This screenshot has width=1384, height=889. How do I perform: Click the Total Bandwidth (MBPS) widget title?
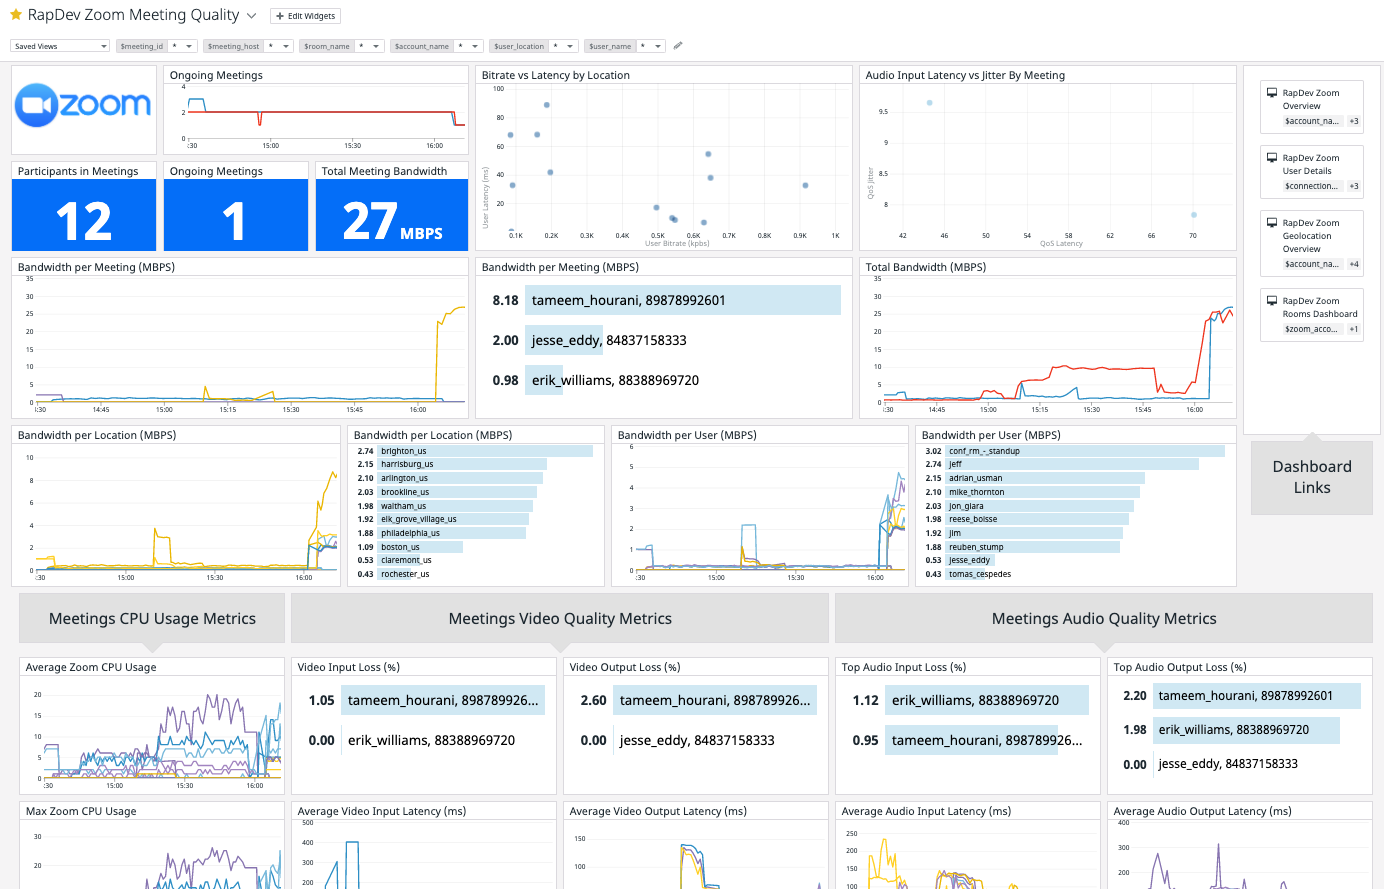(926, 267)
